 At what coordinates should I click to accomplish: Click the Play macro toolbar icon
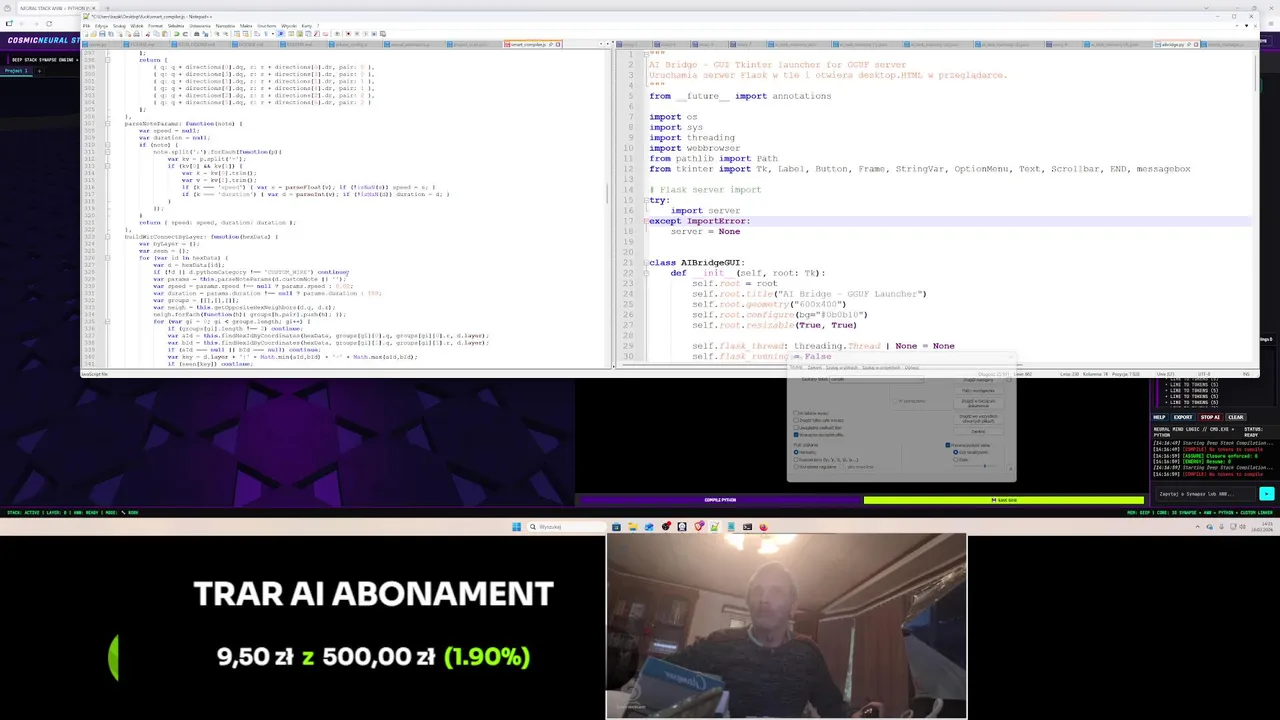(365, 34)
